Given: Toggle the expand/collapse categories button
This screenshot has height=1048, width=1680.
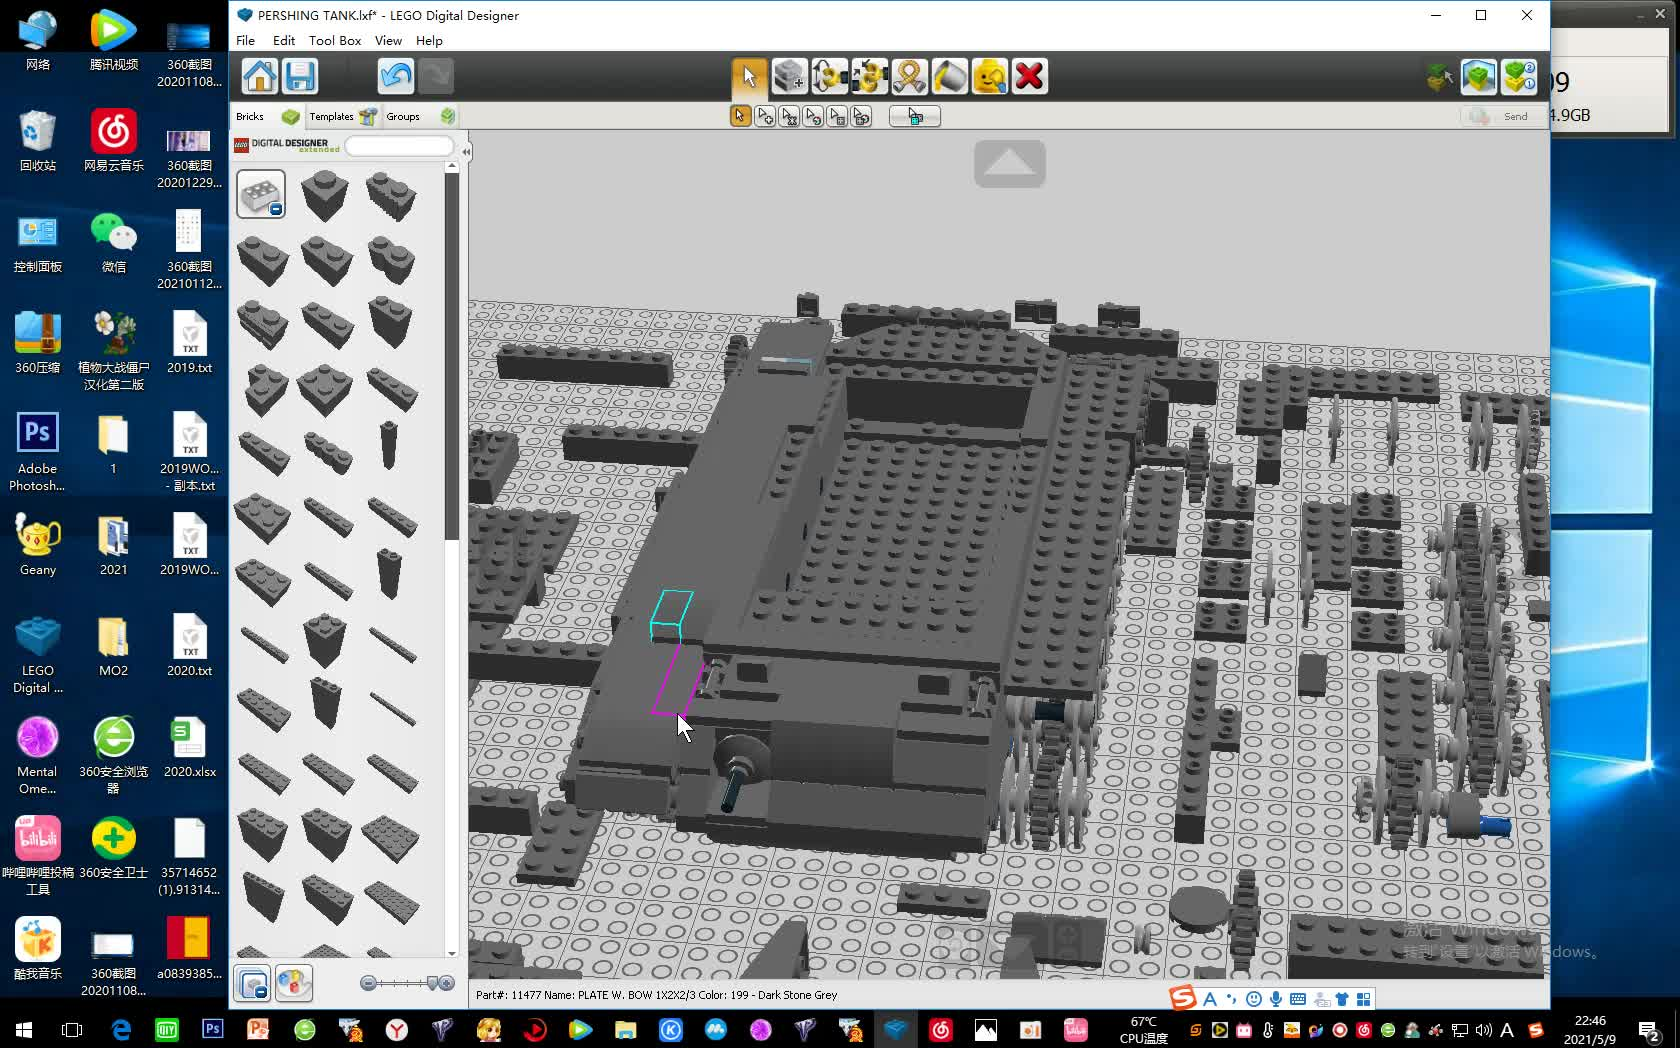Looking at the screenshot, I should tap(252, 984).
